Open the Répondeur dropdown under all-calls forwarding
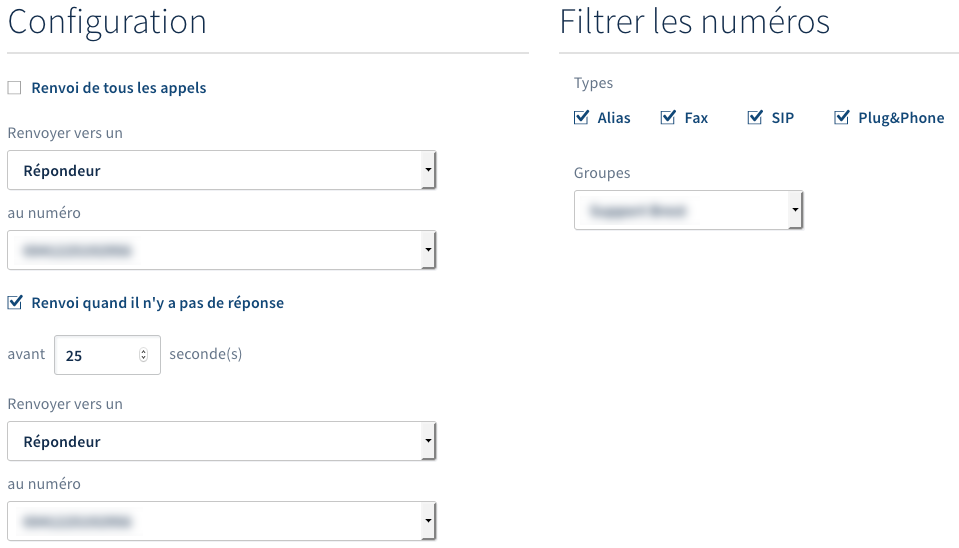 coord(221,170)
